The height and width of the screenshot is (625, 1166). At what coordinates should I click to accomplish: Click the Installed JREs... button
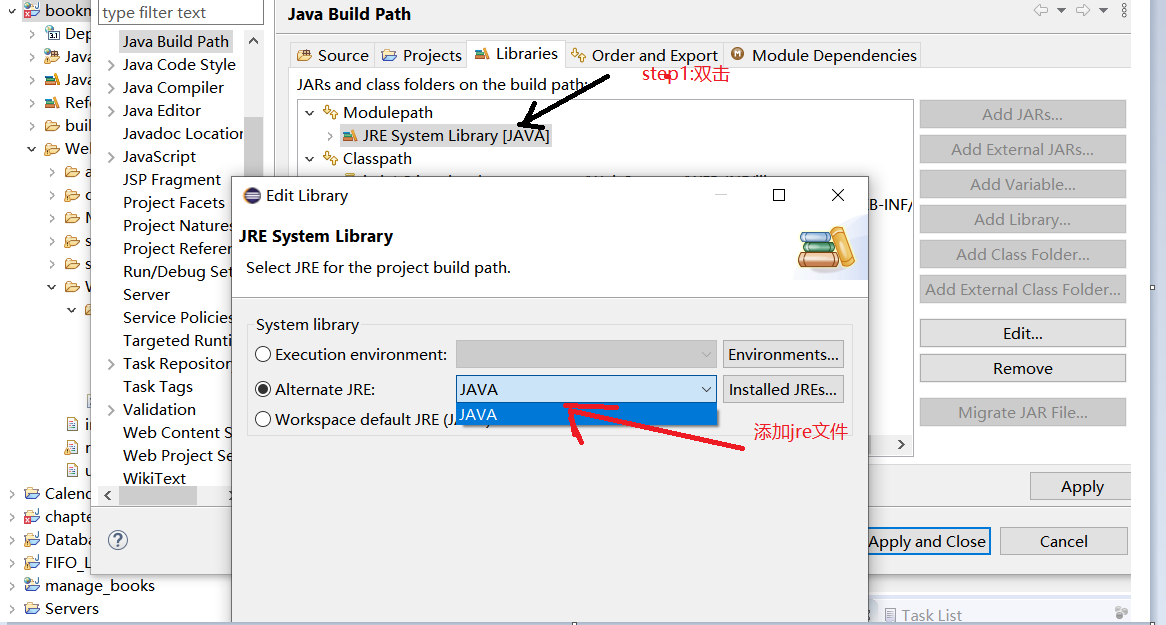click(x=783, y=389)
